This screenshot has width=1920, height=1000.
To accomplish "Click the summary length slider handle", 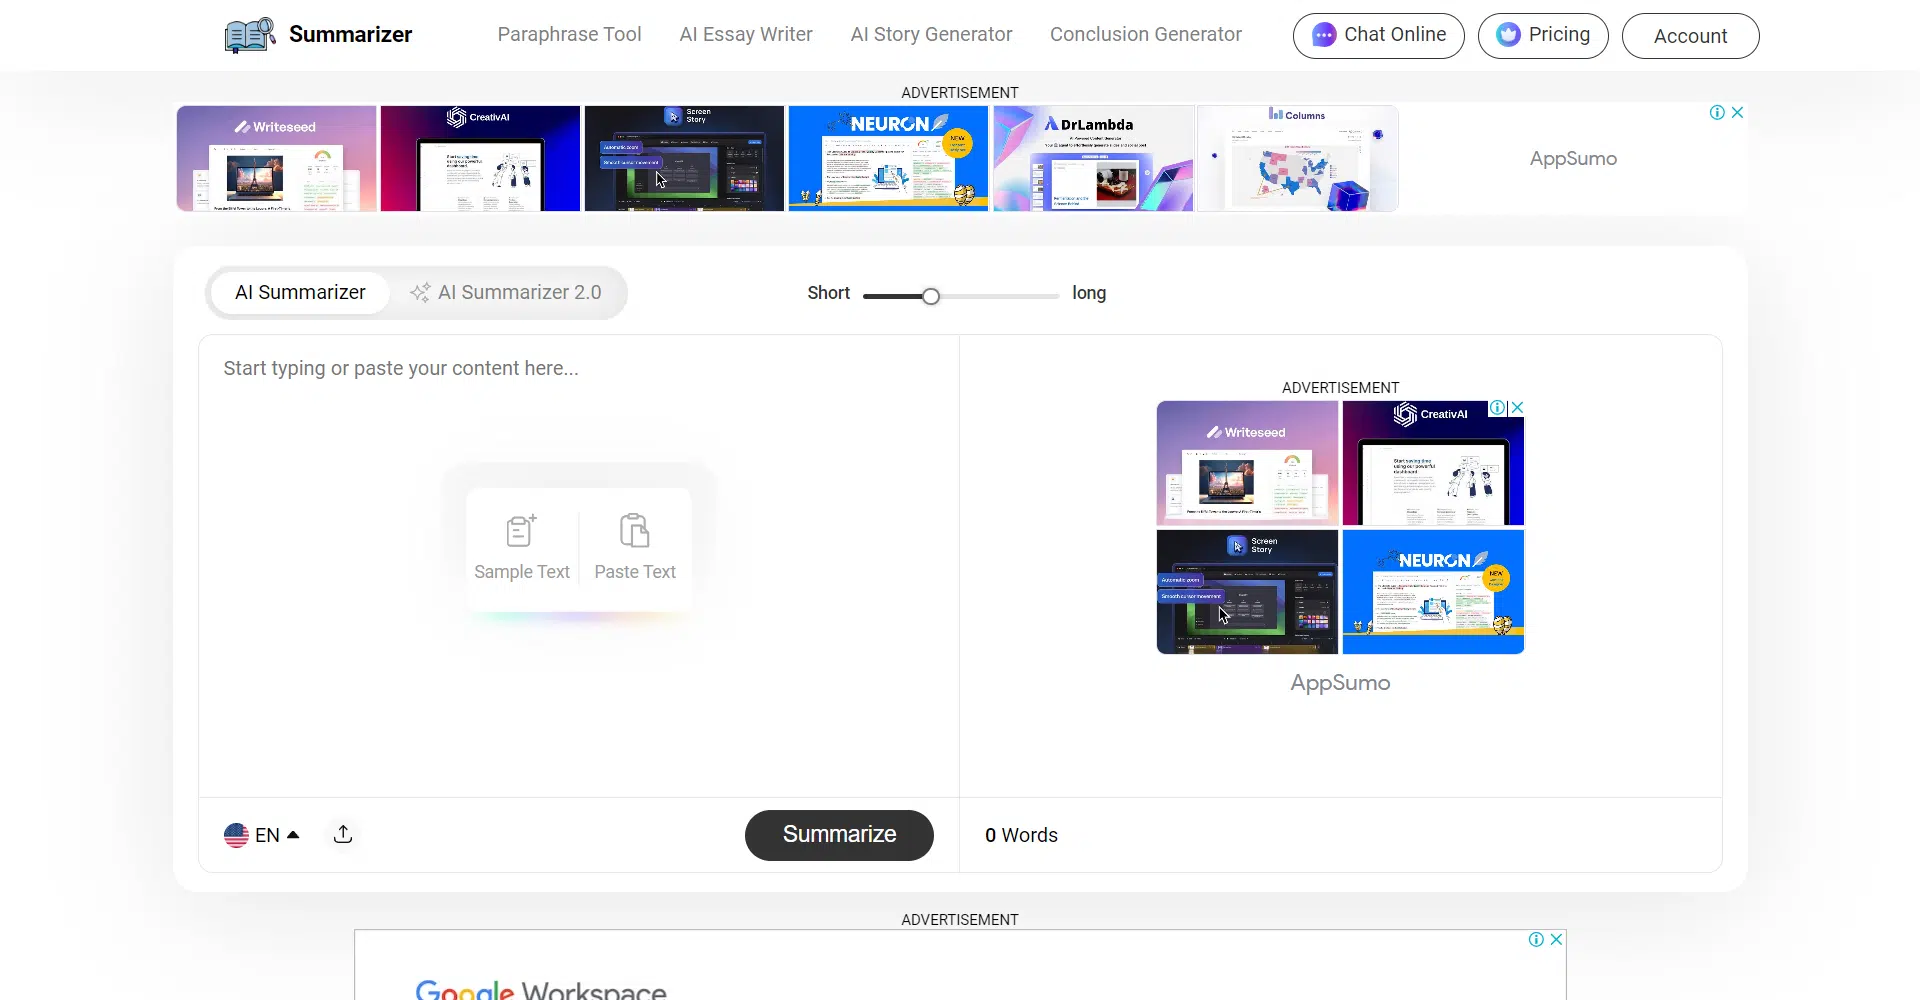I will tap(931, 296).
